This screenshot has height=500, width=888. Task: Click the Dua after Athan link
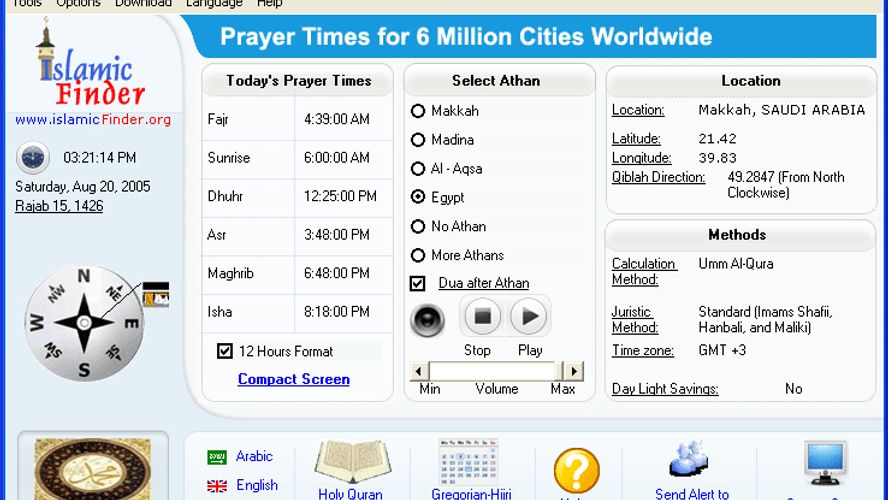(x=484, y=283)
